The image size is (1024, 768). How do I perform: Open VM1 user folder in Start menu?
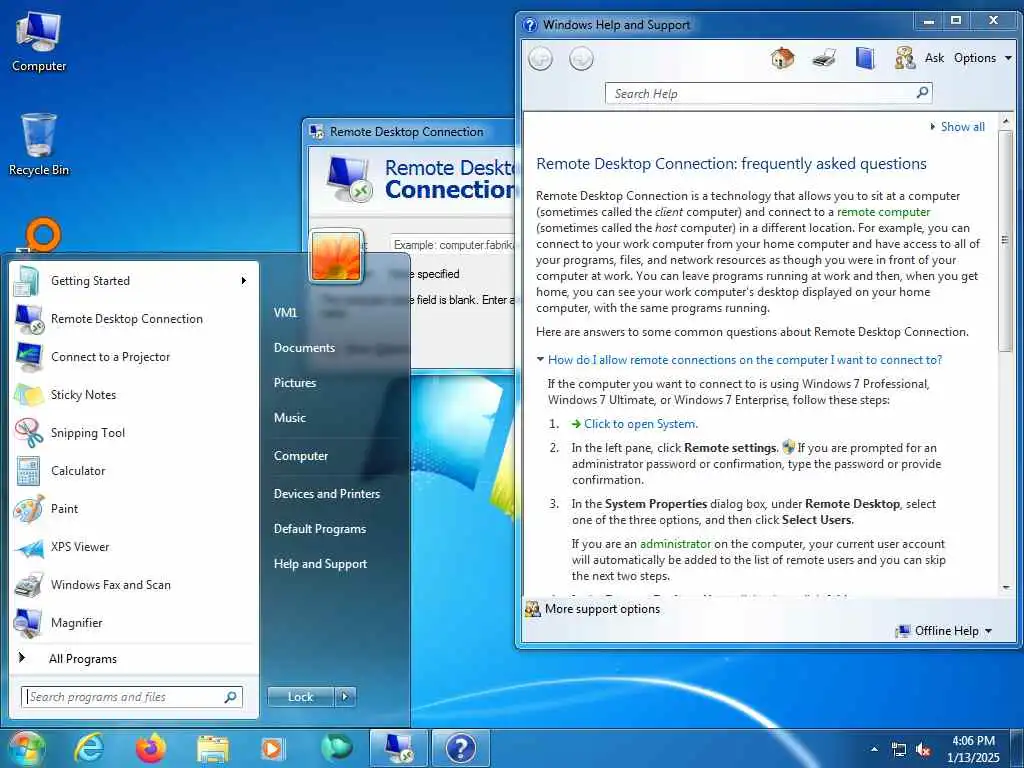[x=285, y=313]
